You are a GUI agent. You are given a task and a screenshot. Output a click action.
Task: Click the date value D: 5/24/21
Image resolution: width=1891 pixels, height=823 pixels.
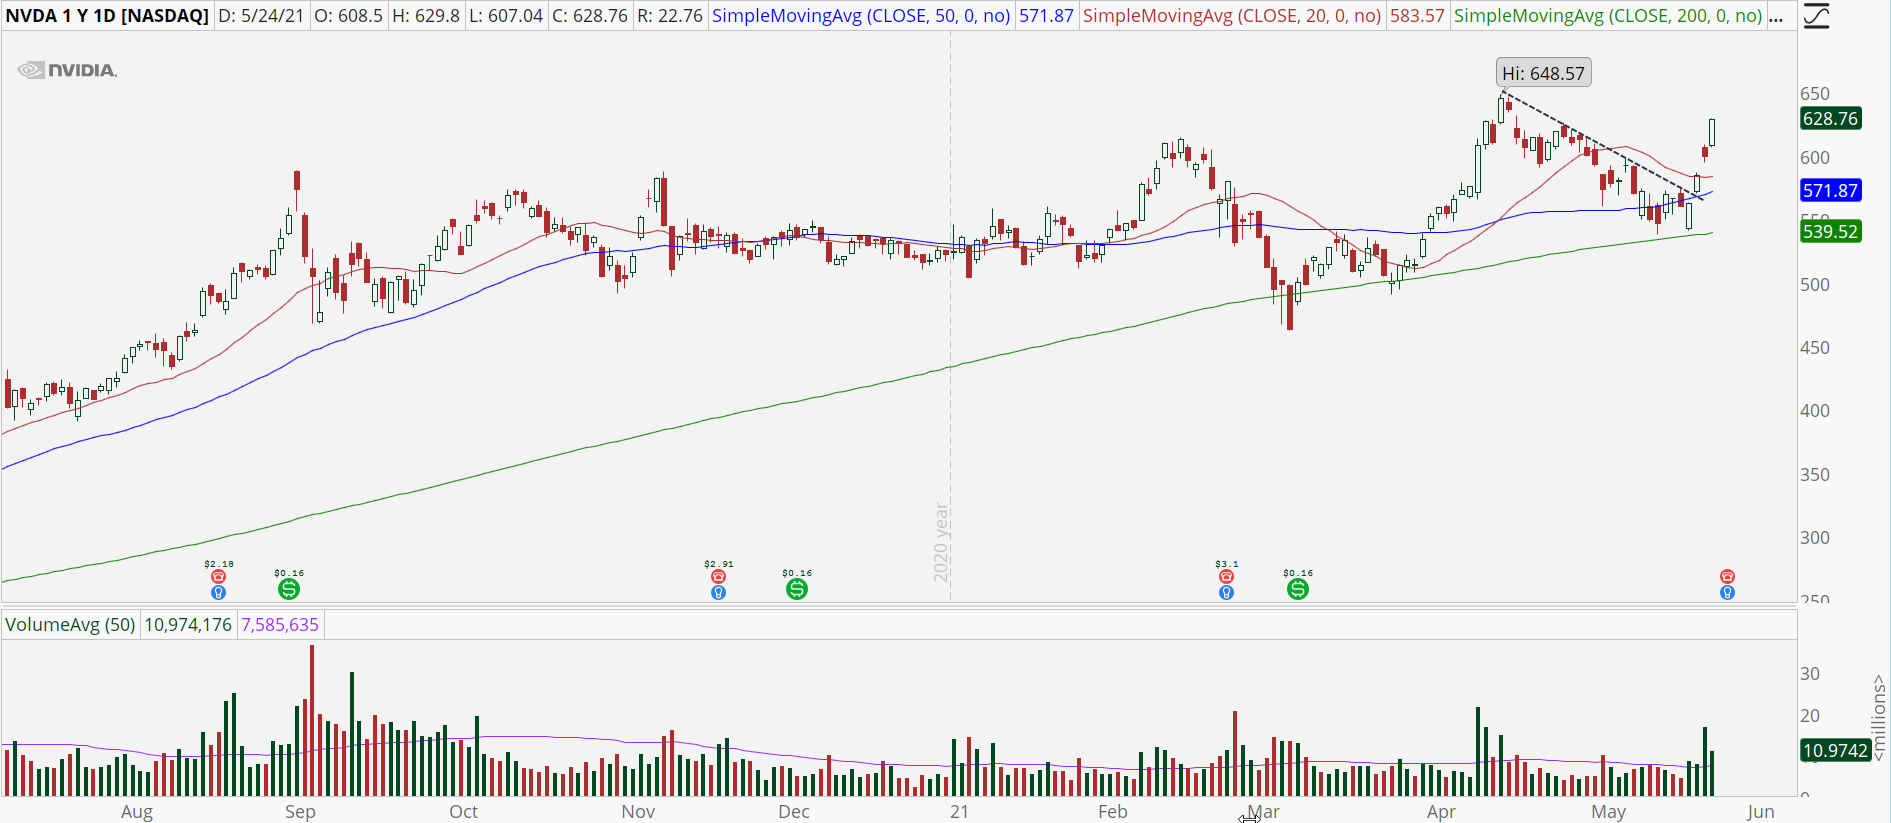point(261,16)
